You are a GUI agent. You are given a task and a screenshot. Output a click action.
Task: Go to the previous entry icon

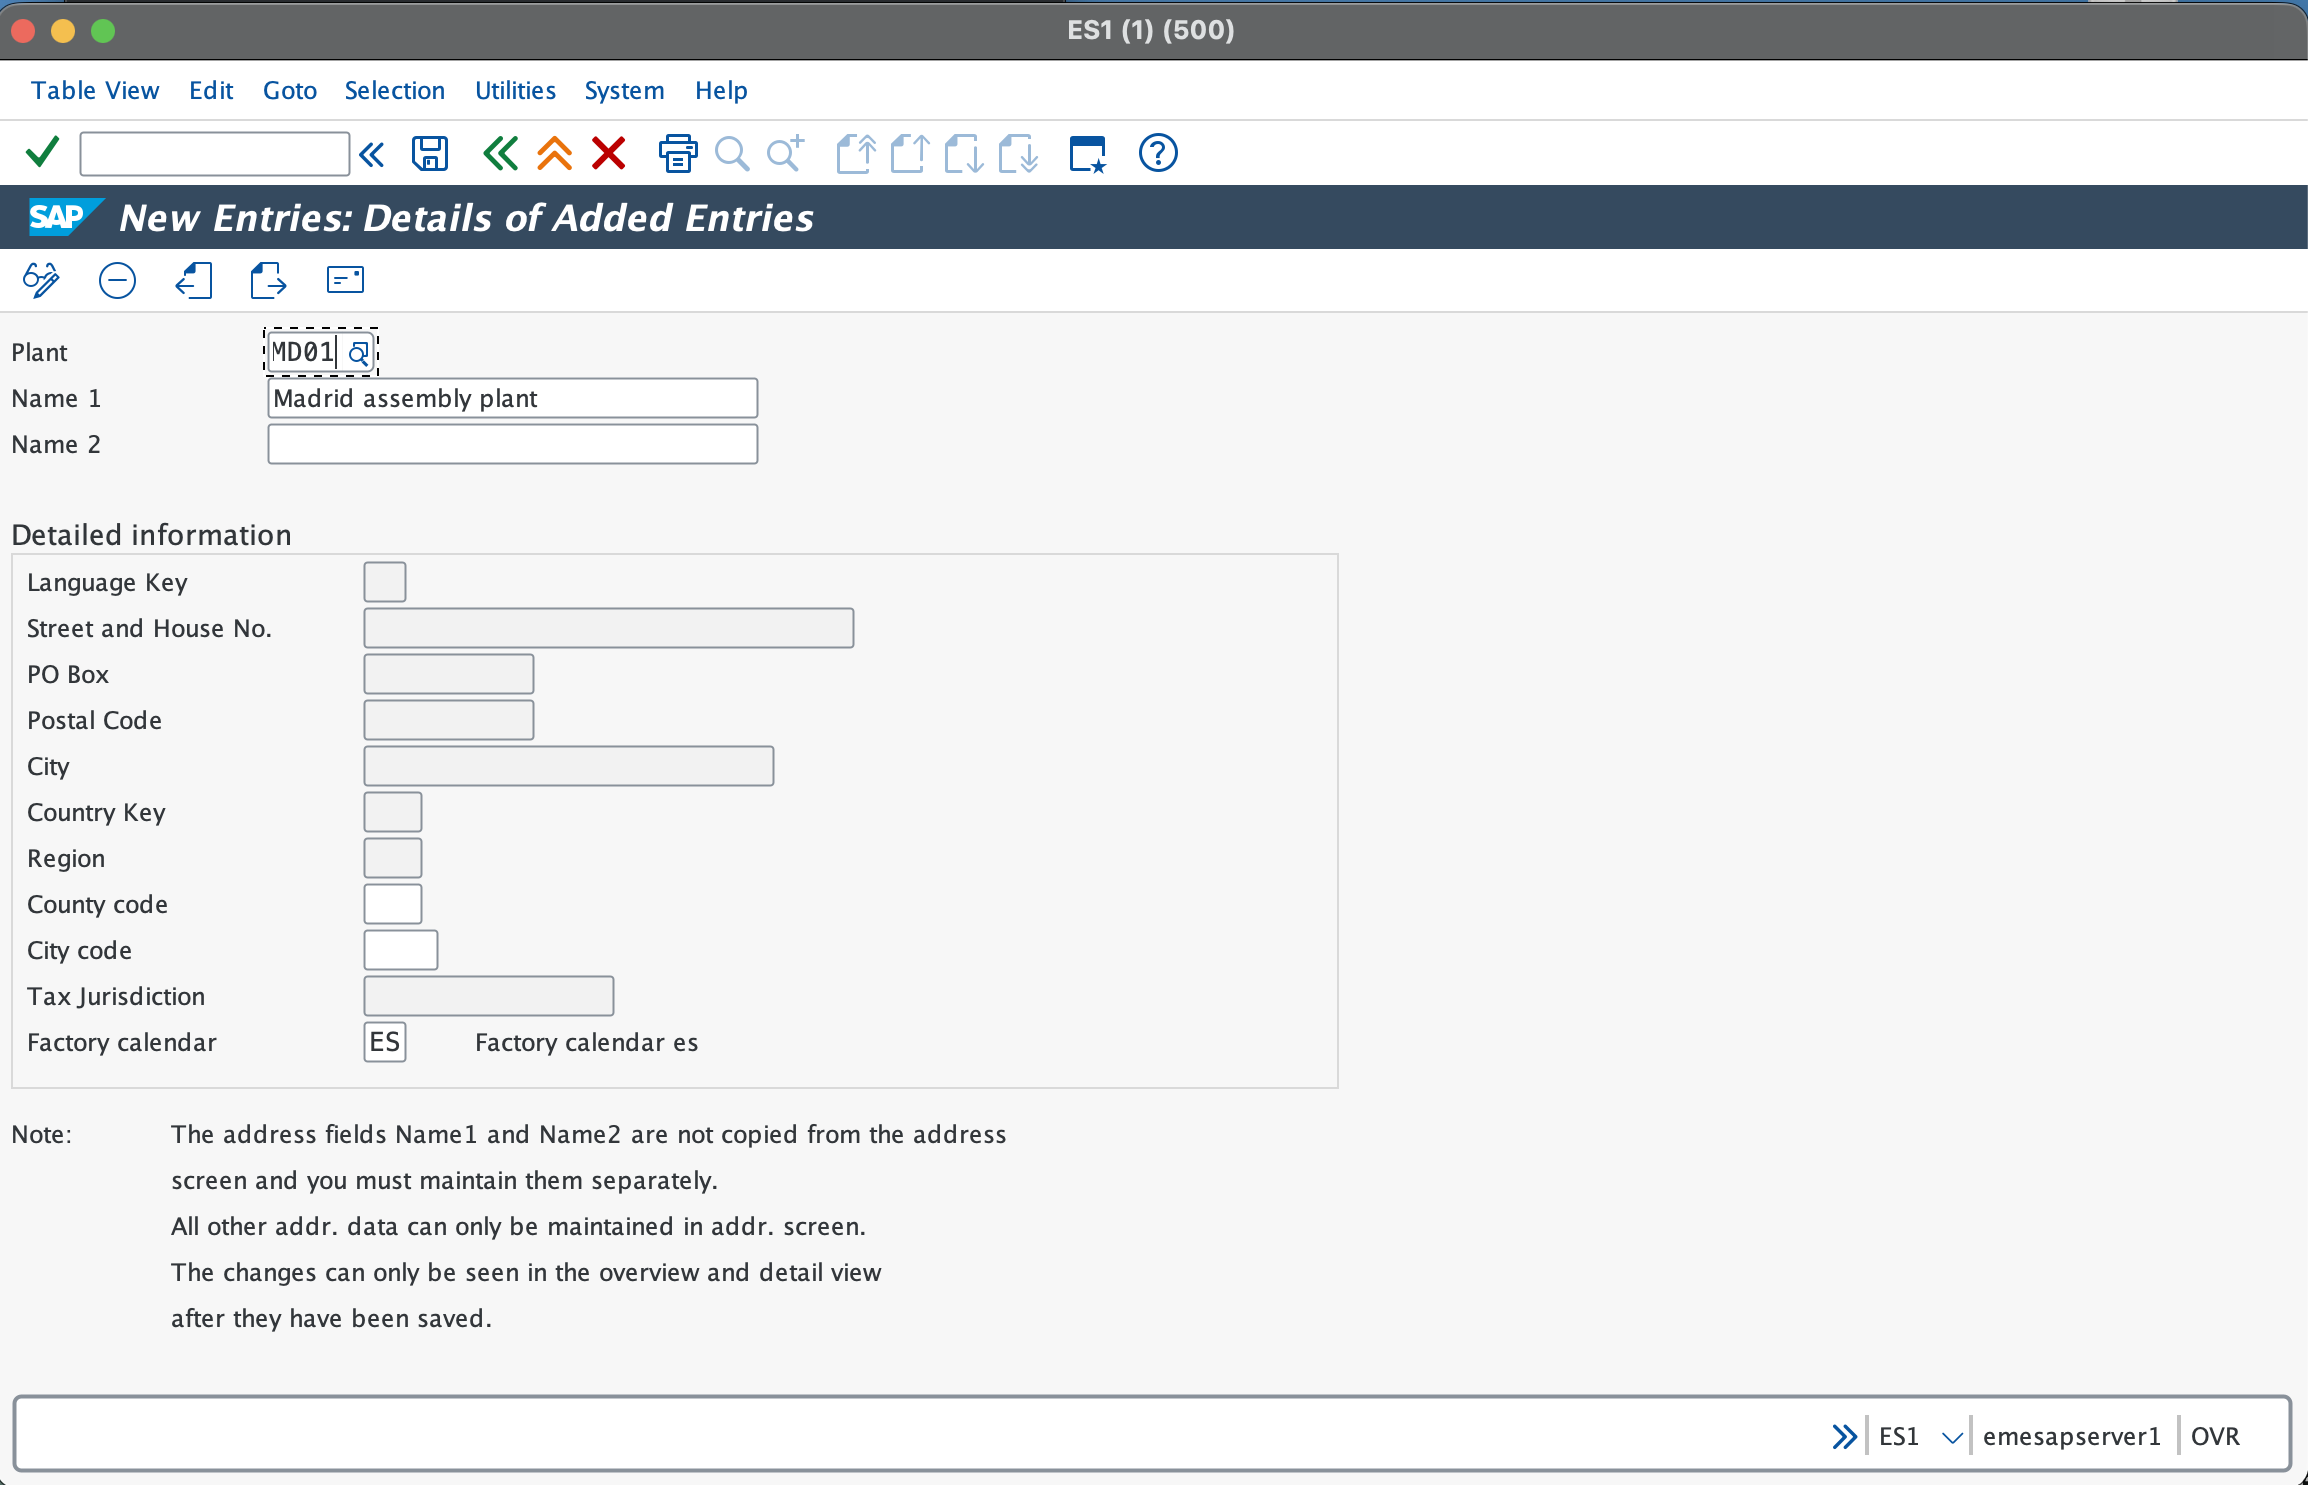click(193, 280)
